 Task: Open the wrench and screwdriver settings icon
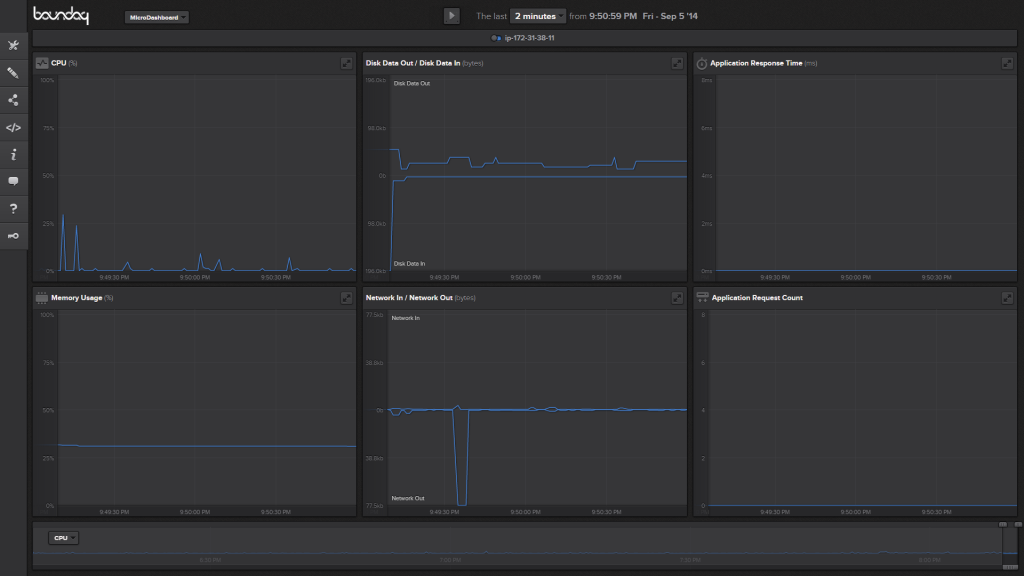pos(13,46)
